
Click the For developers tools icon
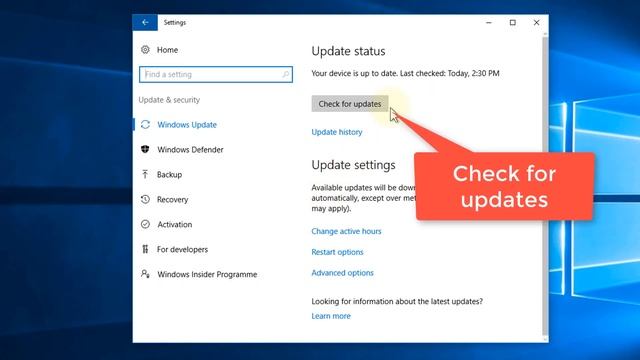tap(145, 249)
